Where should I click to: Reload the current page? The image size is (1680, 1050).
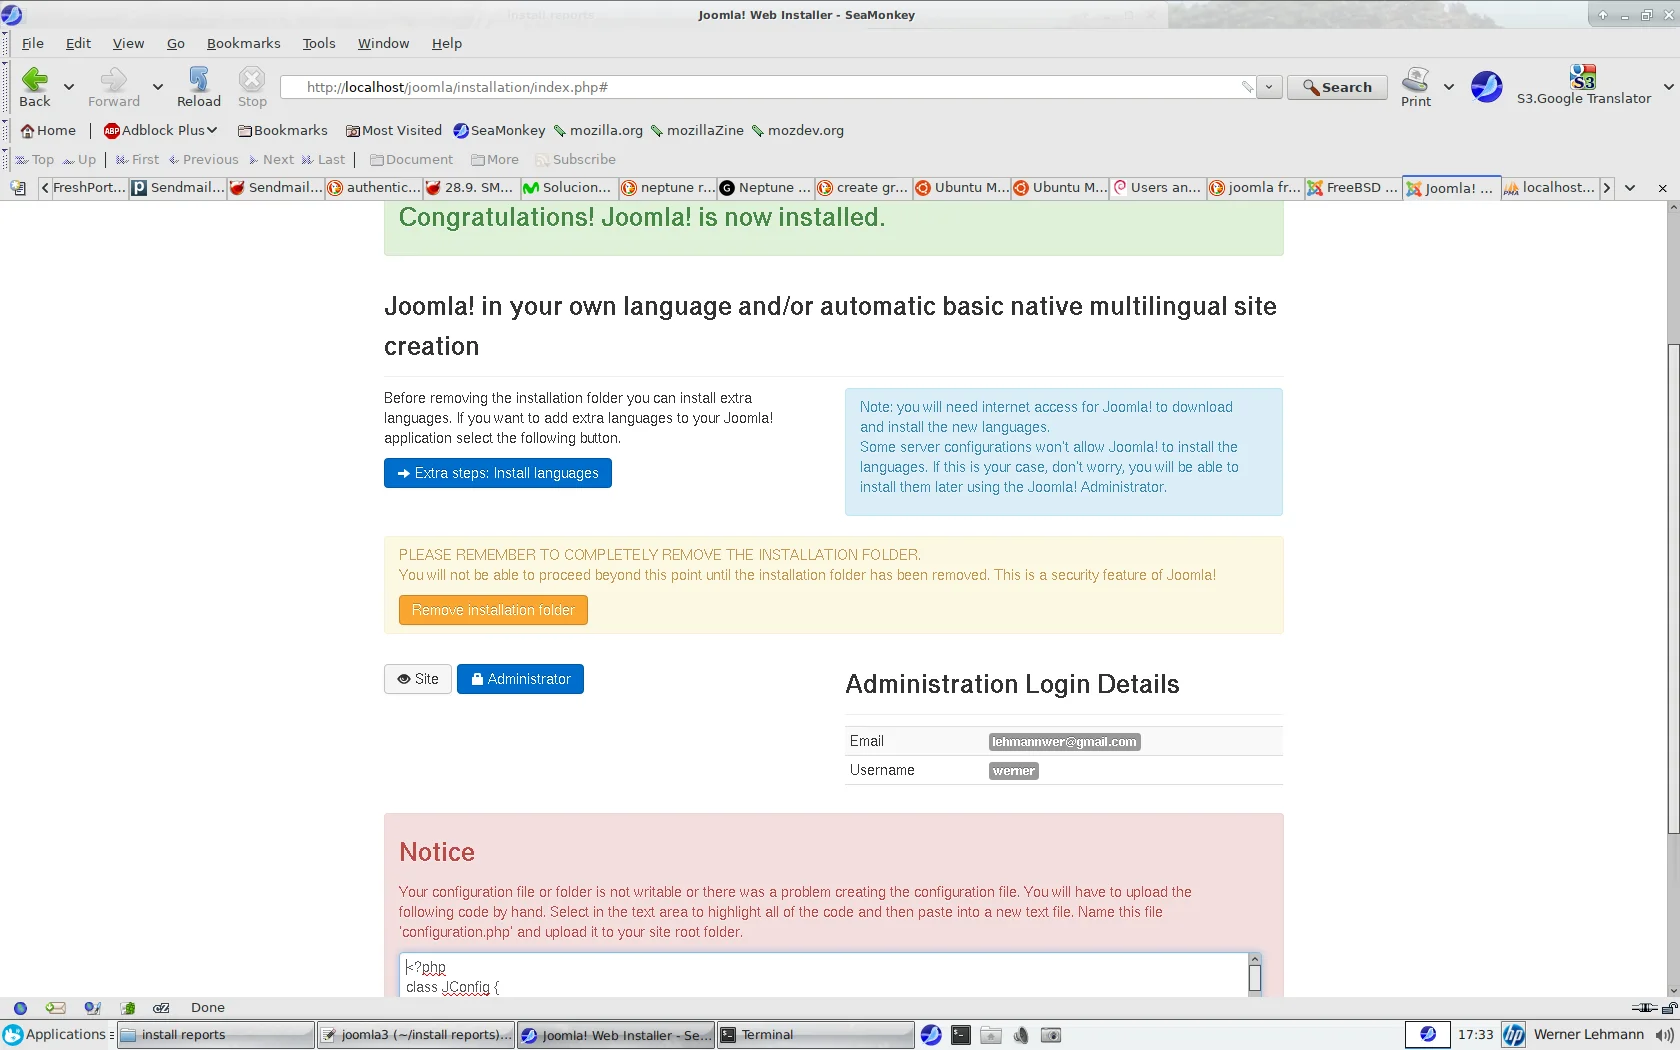click(x=198, y=87)
